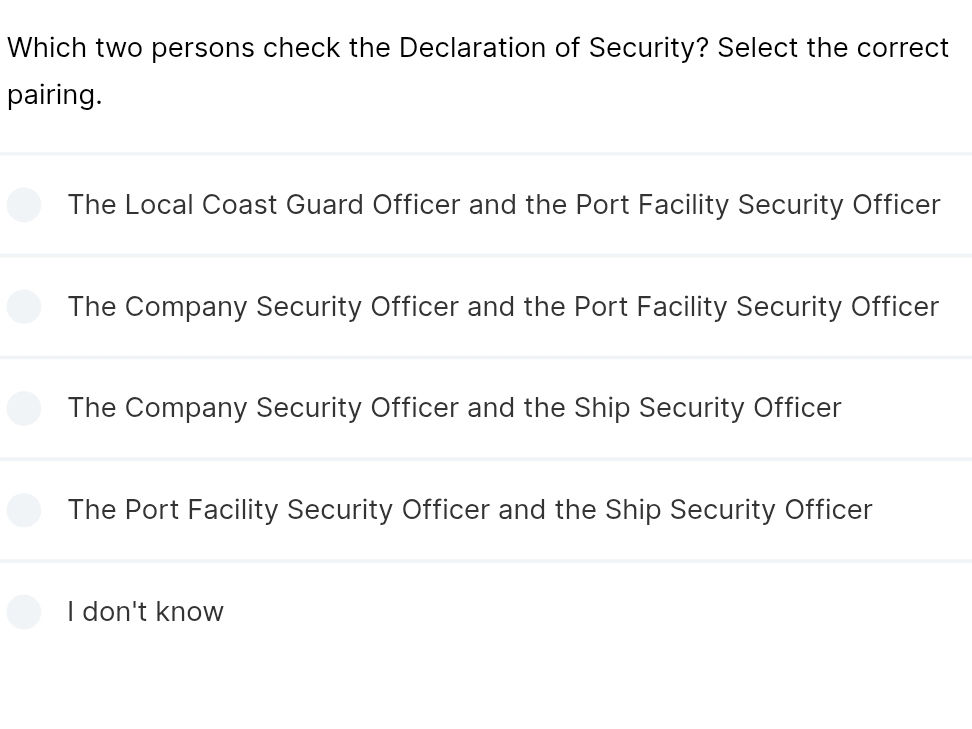Click the quiz question text
The height and width of the screenshot is (729, 972).
[477, 70]
